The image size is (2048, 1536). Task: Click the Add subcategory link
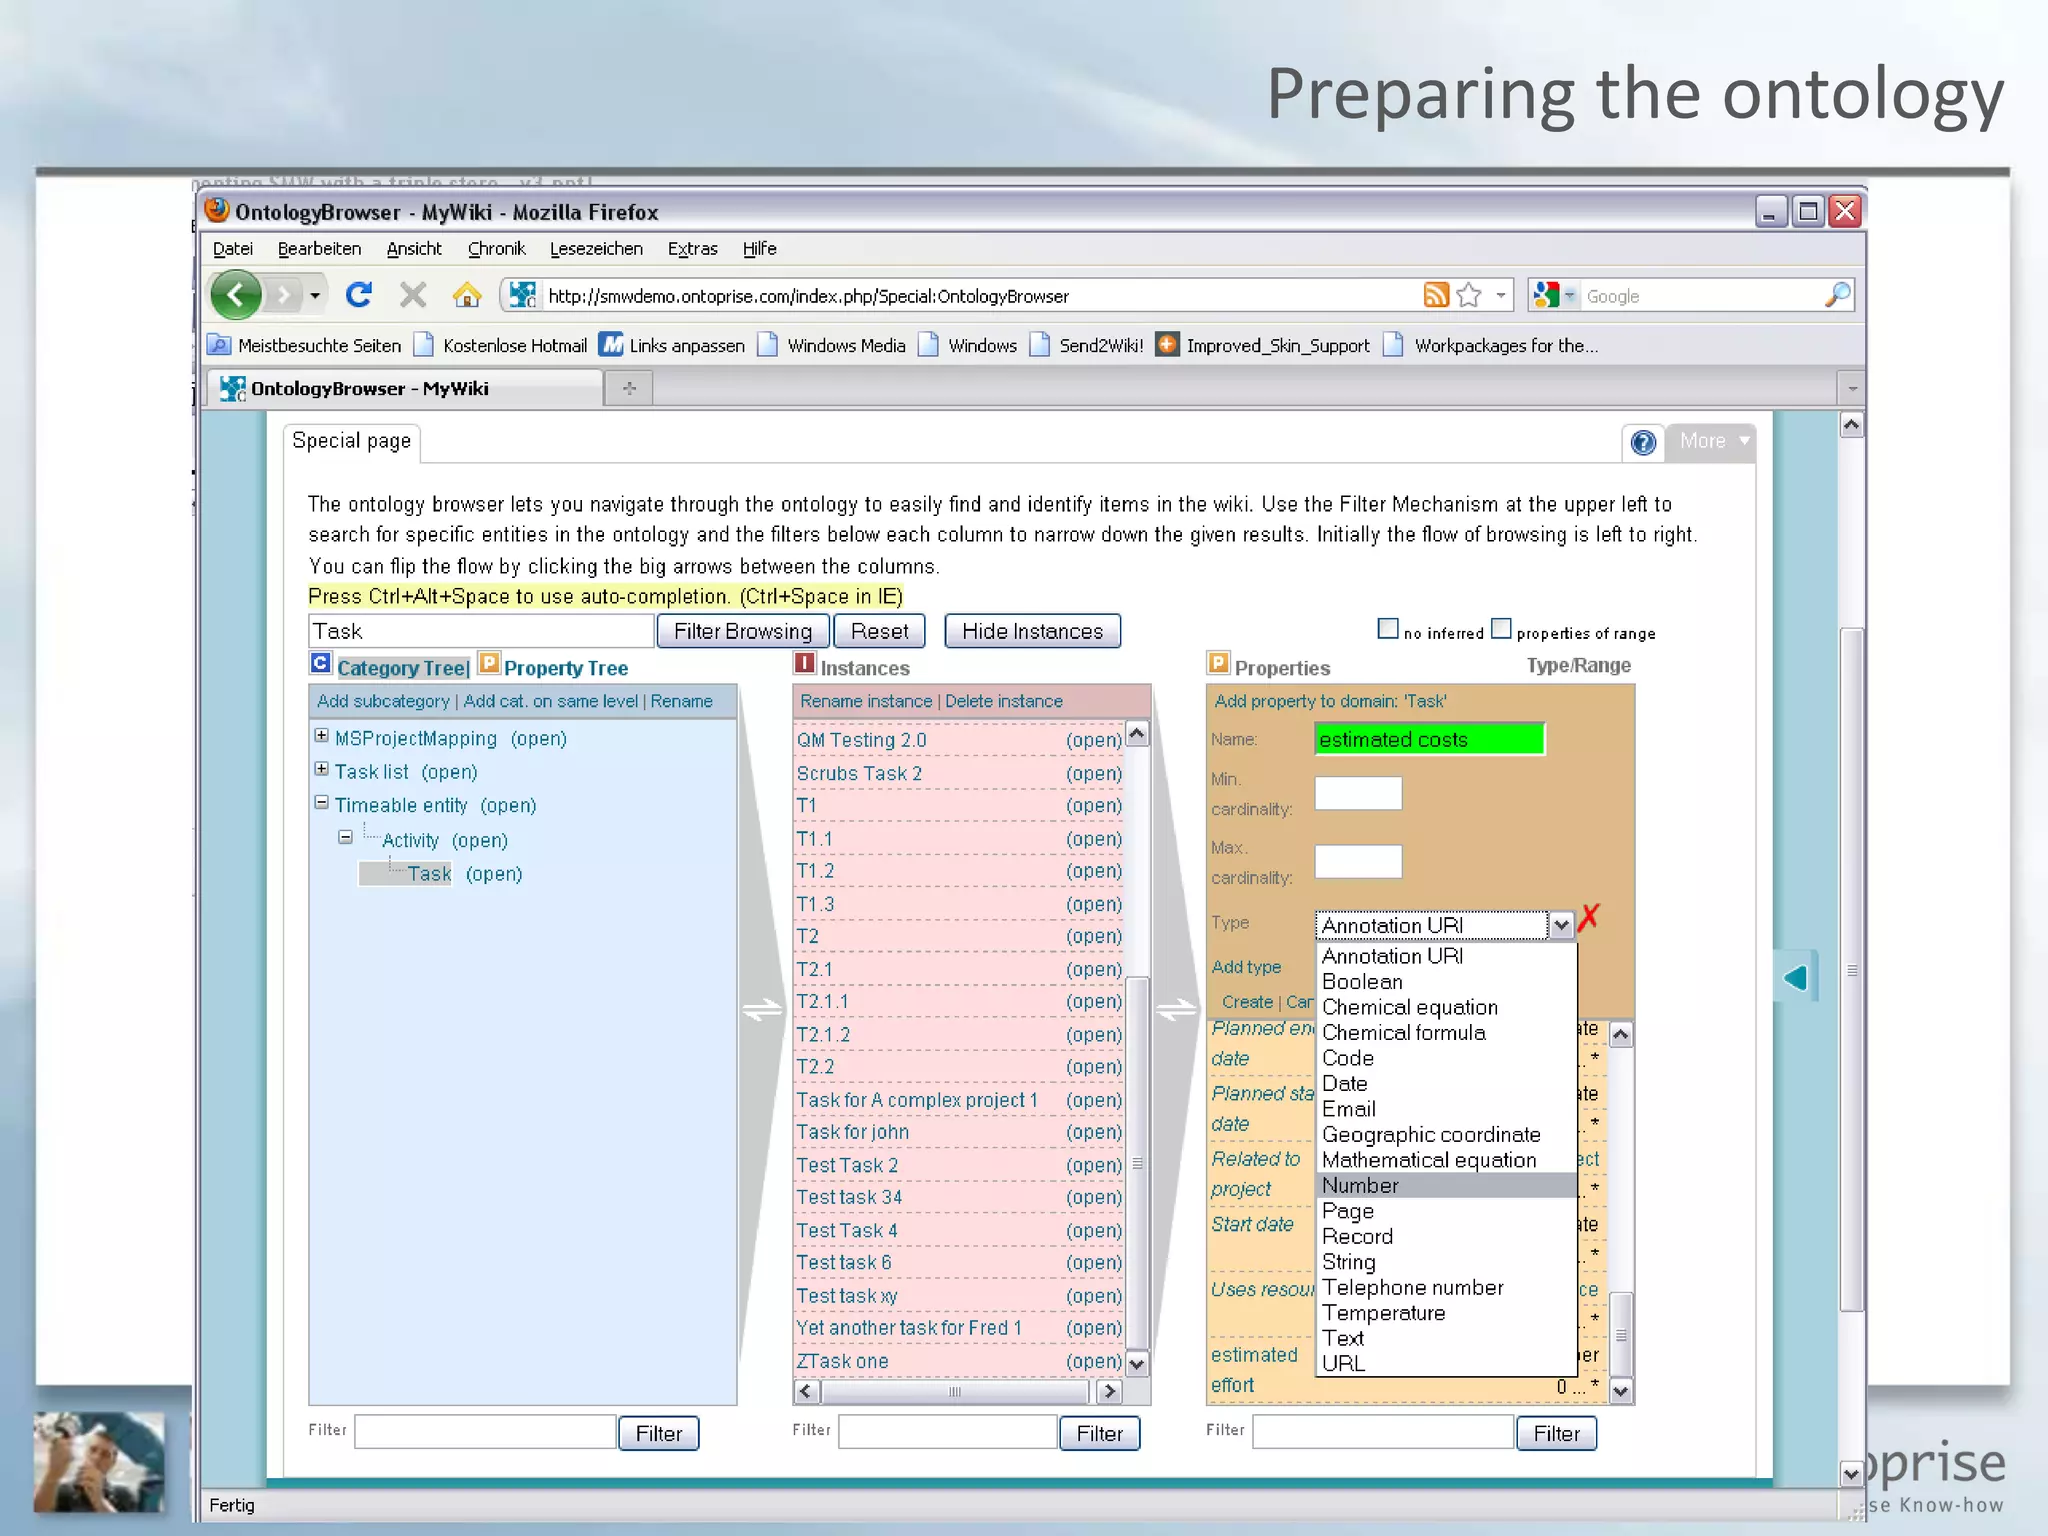coord(383,701)
